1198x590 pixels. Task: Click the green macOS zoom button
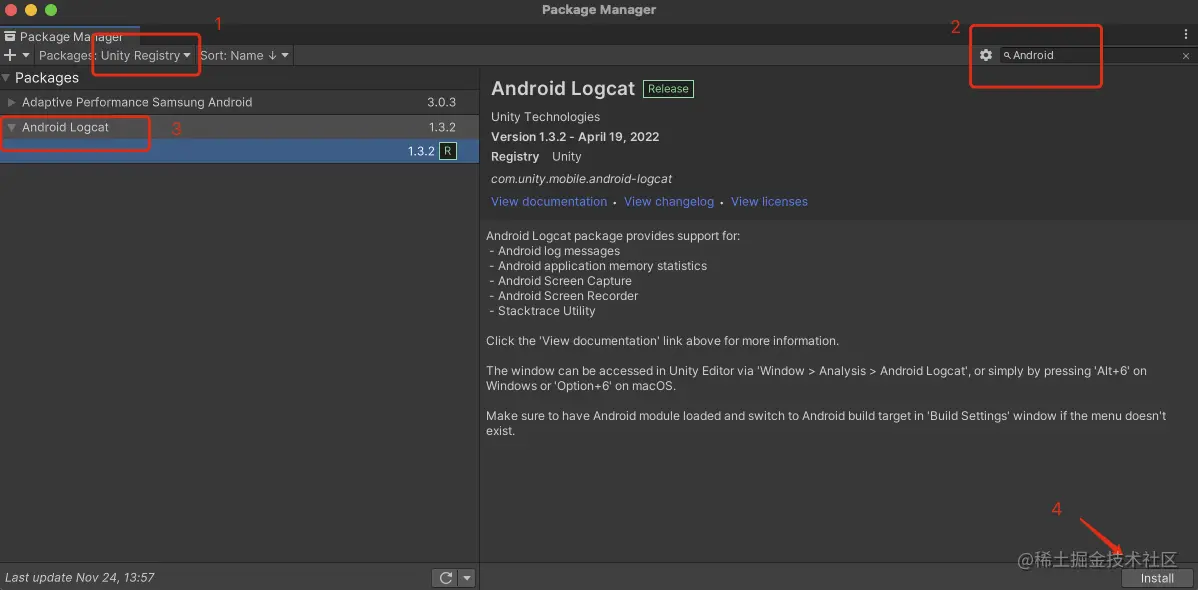[50, 10]
